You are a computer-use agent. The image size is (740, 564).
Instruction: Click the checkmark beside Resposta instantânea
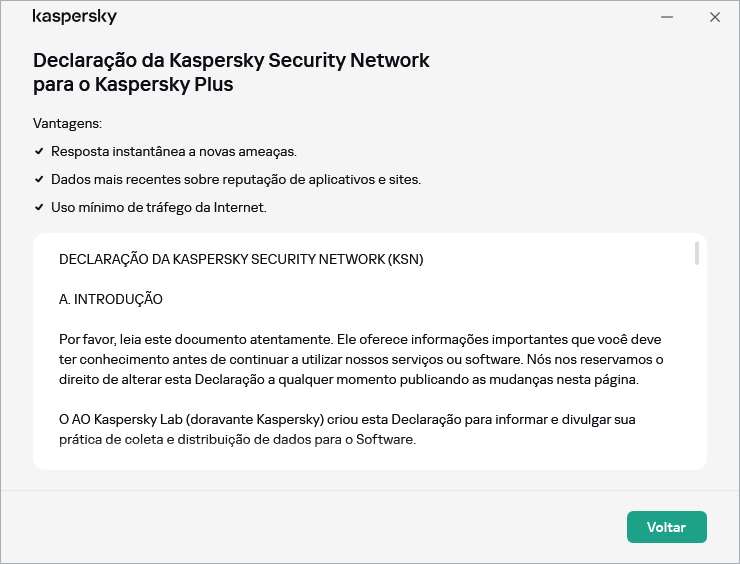coord(39,151)
